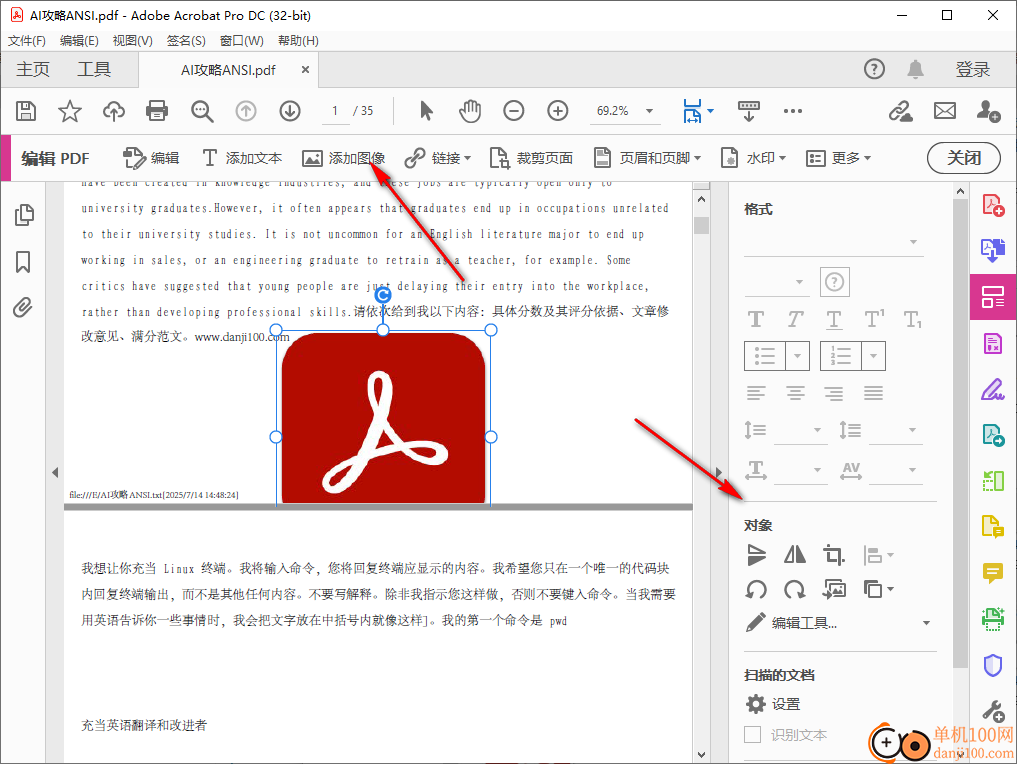Close the AI攻略ANSI.pdf document tab
This screenshot has height=764, width=1017.
click(305, 69)
